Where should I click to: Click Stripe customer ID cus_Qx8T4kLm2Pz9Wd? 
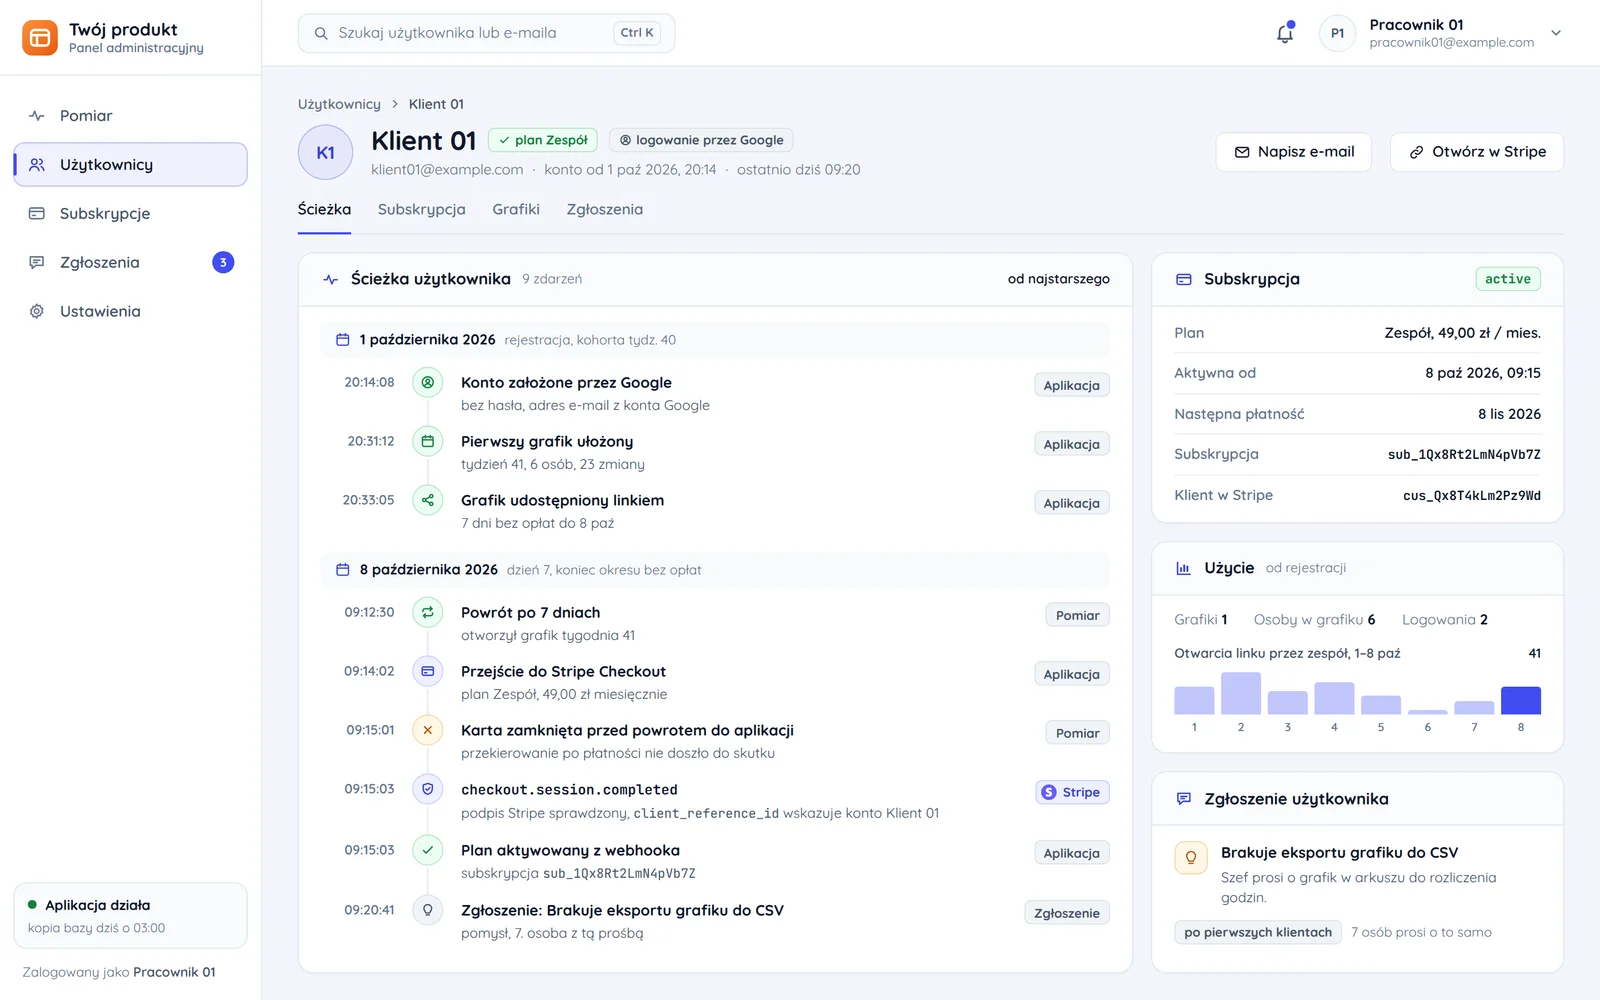coord(1472,496)
